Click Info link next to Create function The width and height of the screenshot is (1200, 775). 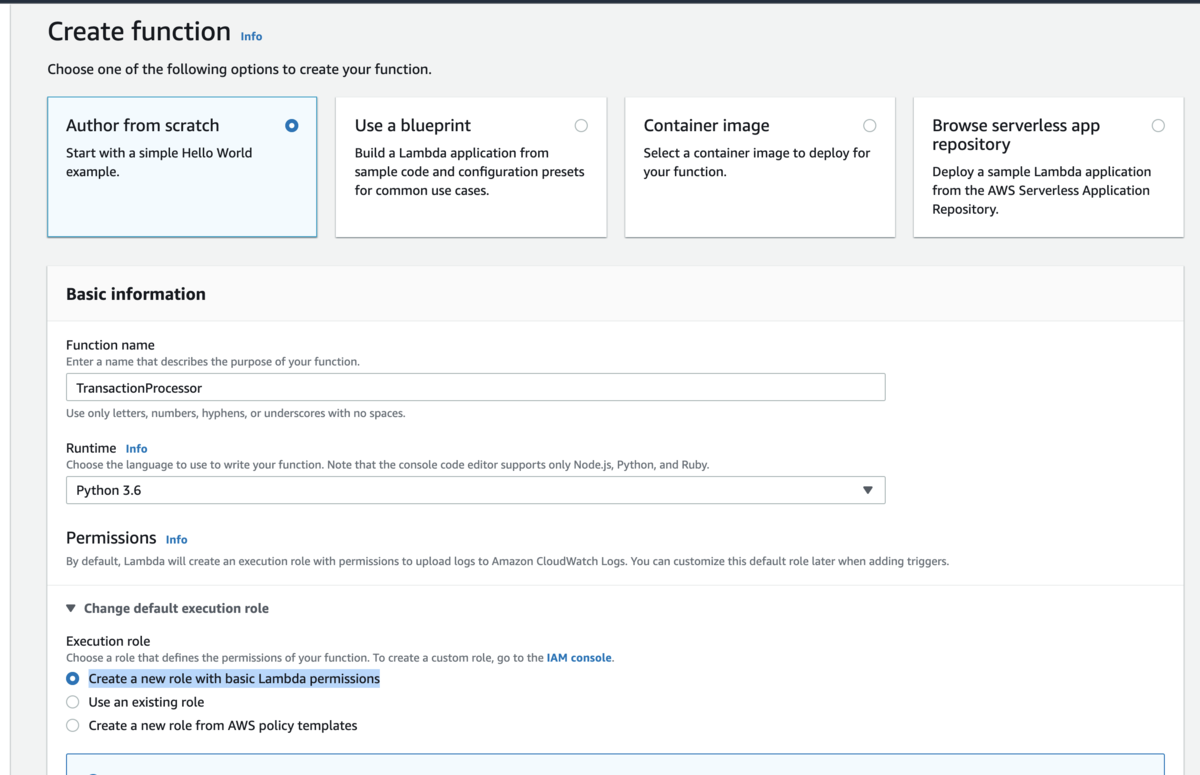coord(251,36)
